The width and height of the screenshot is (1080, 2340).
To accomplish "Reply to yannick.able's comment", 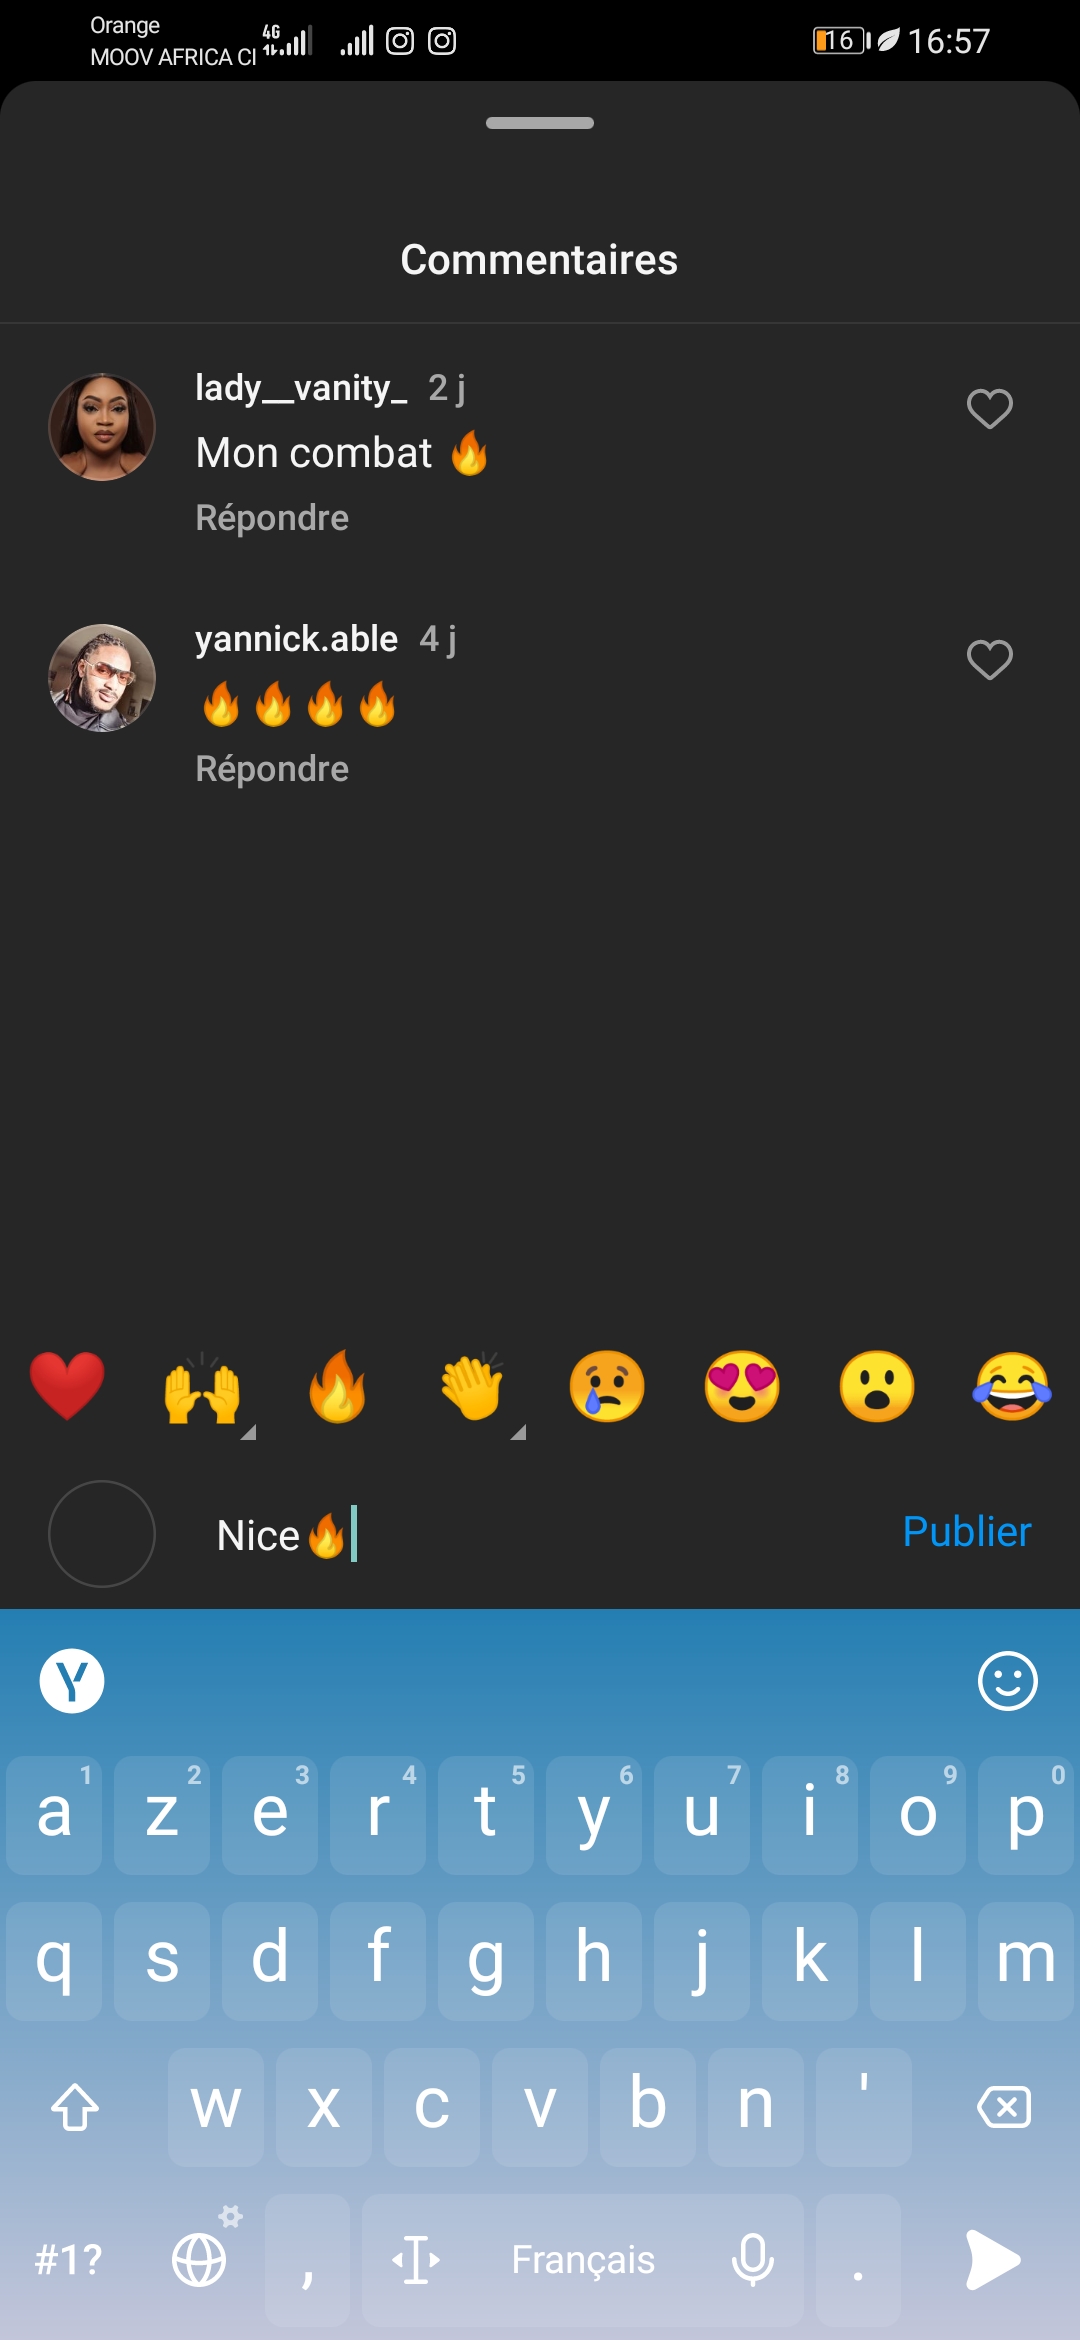I will point(272,769).
